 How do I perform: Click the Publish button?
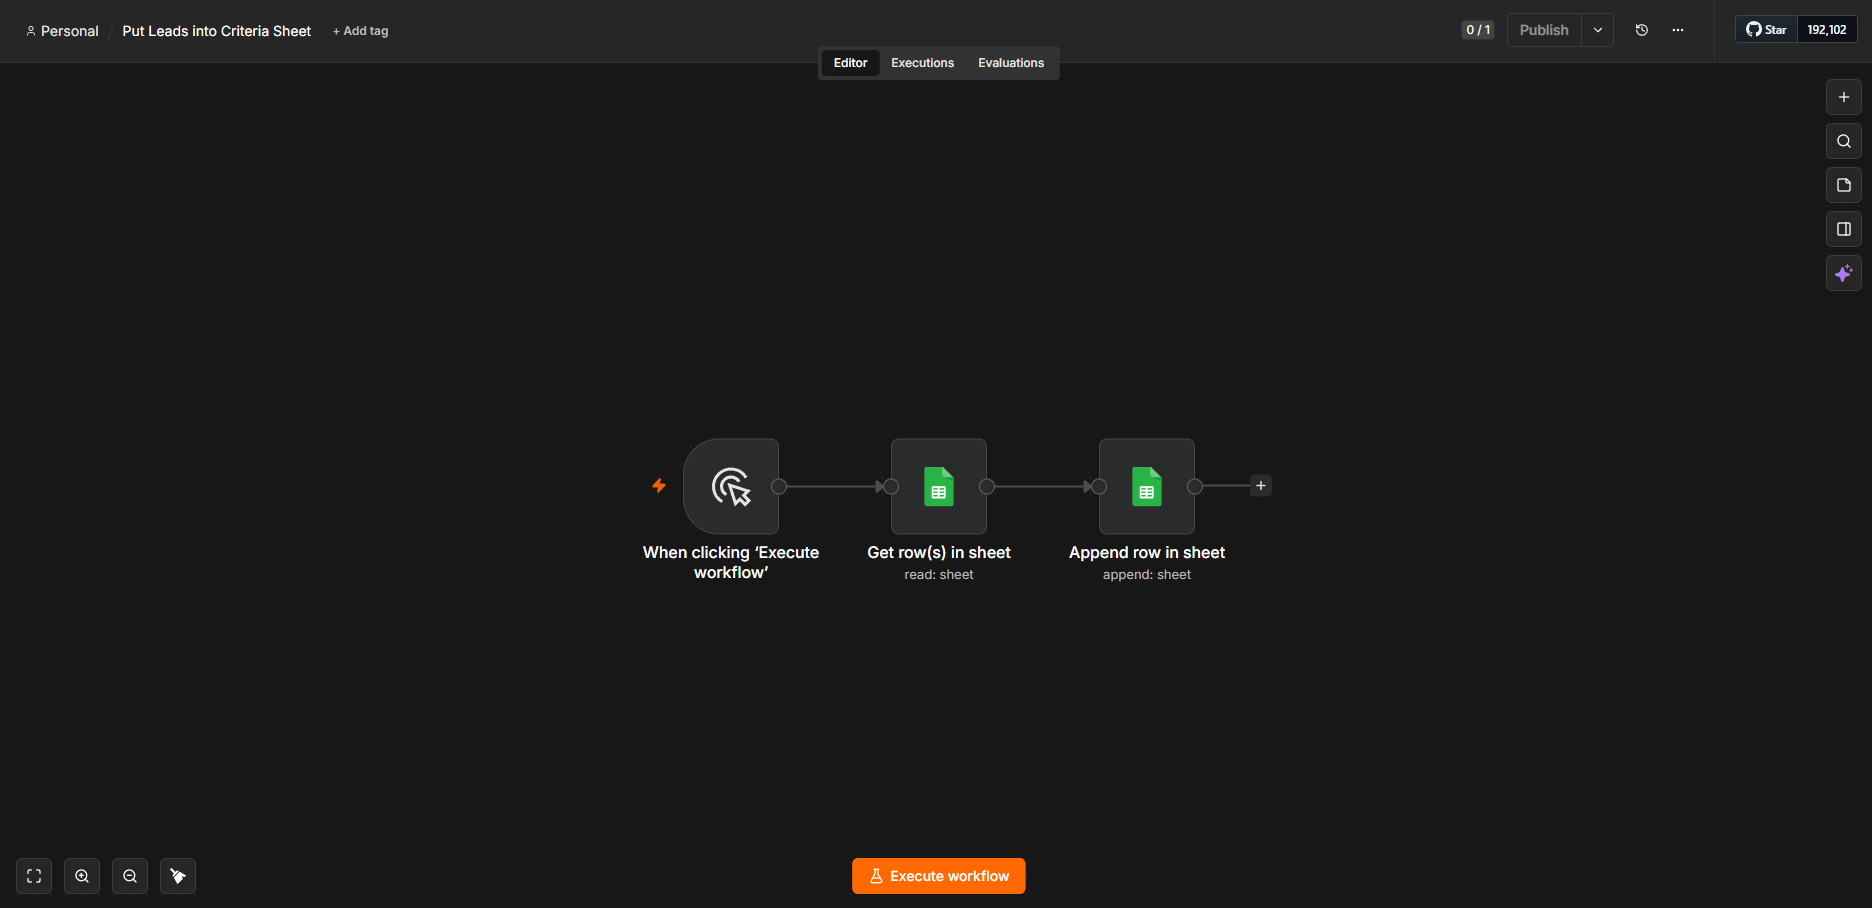tap(1544, 30)
